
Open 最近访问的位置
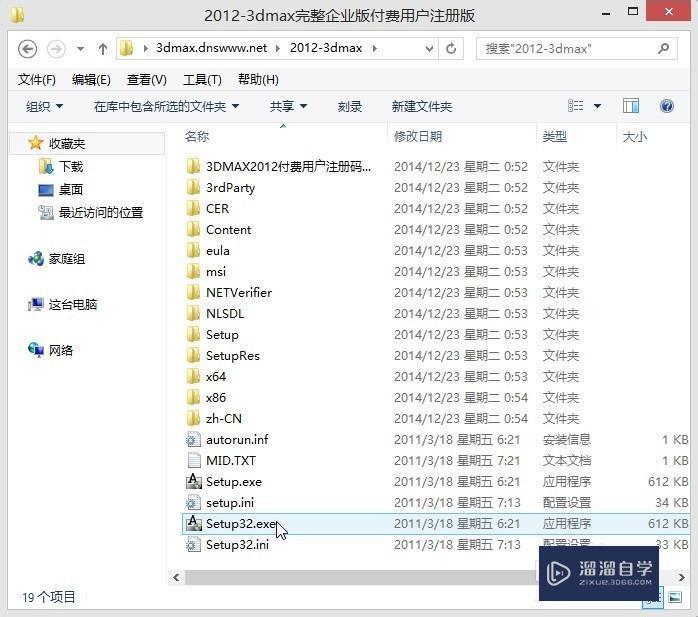(101, 212)
